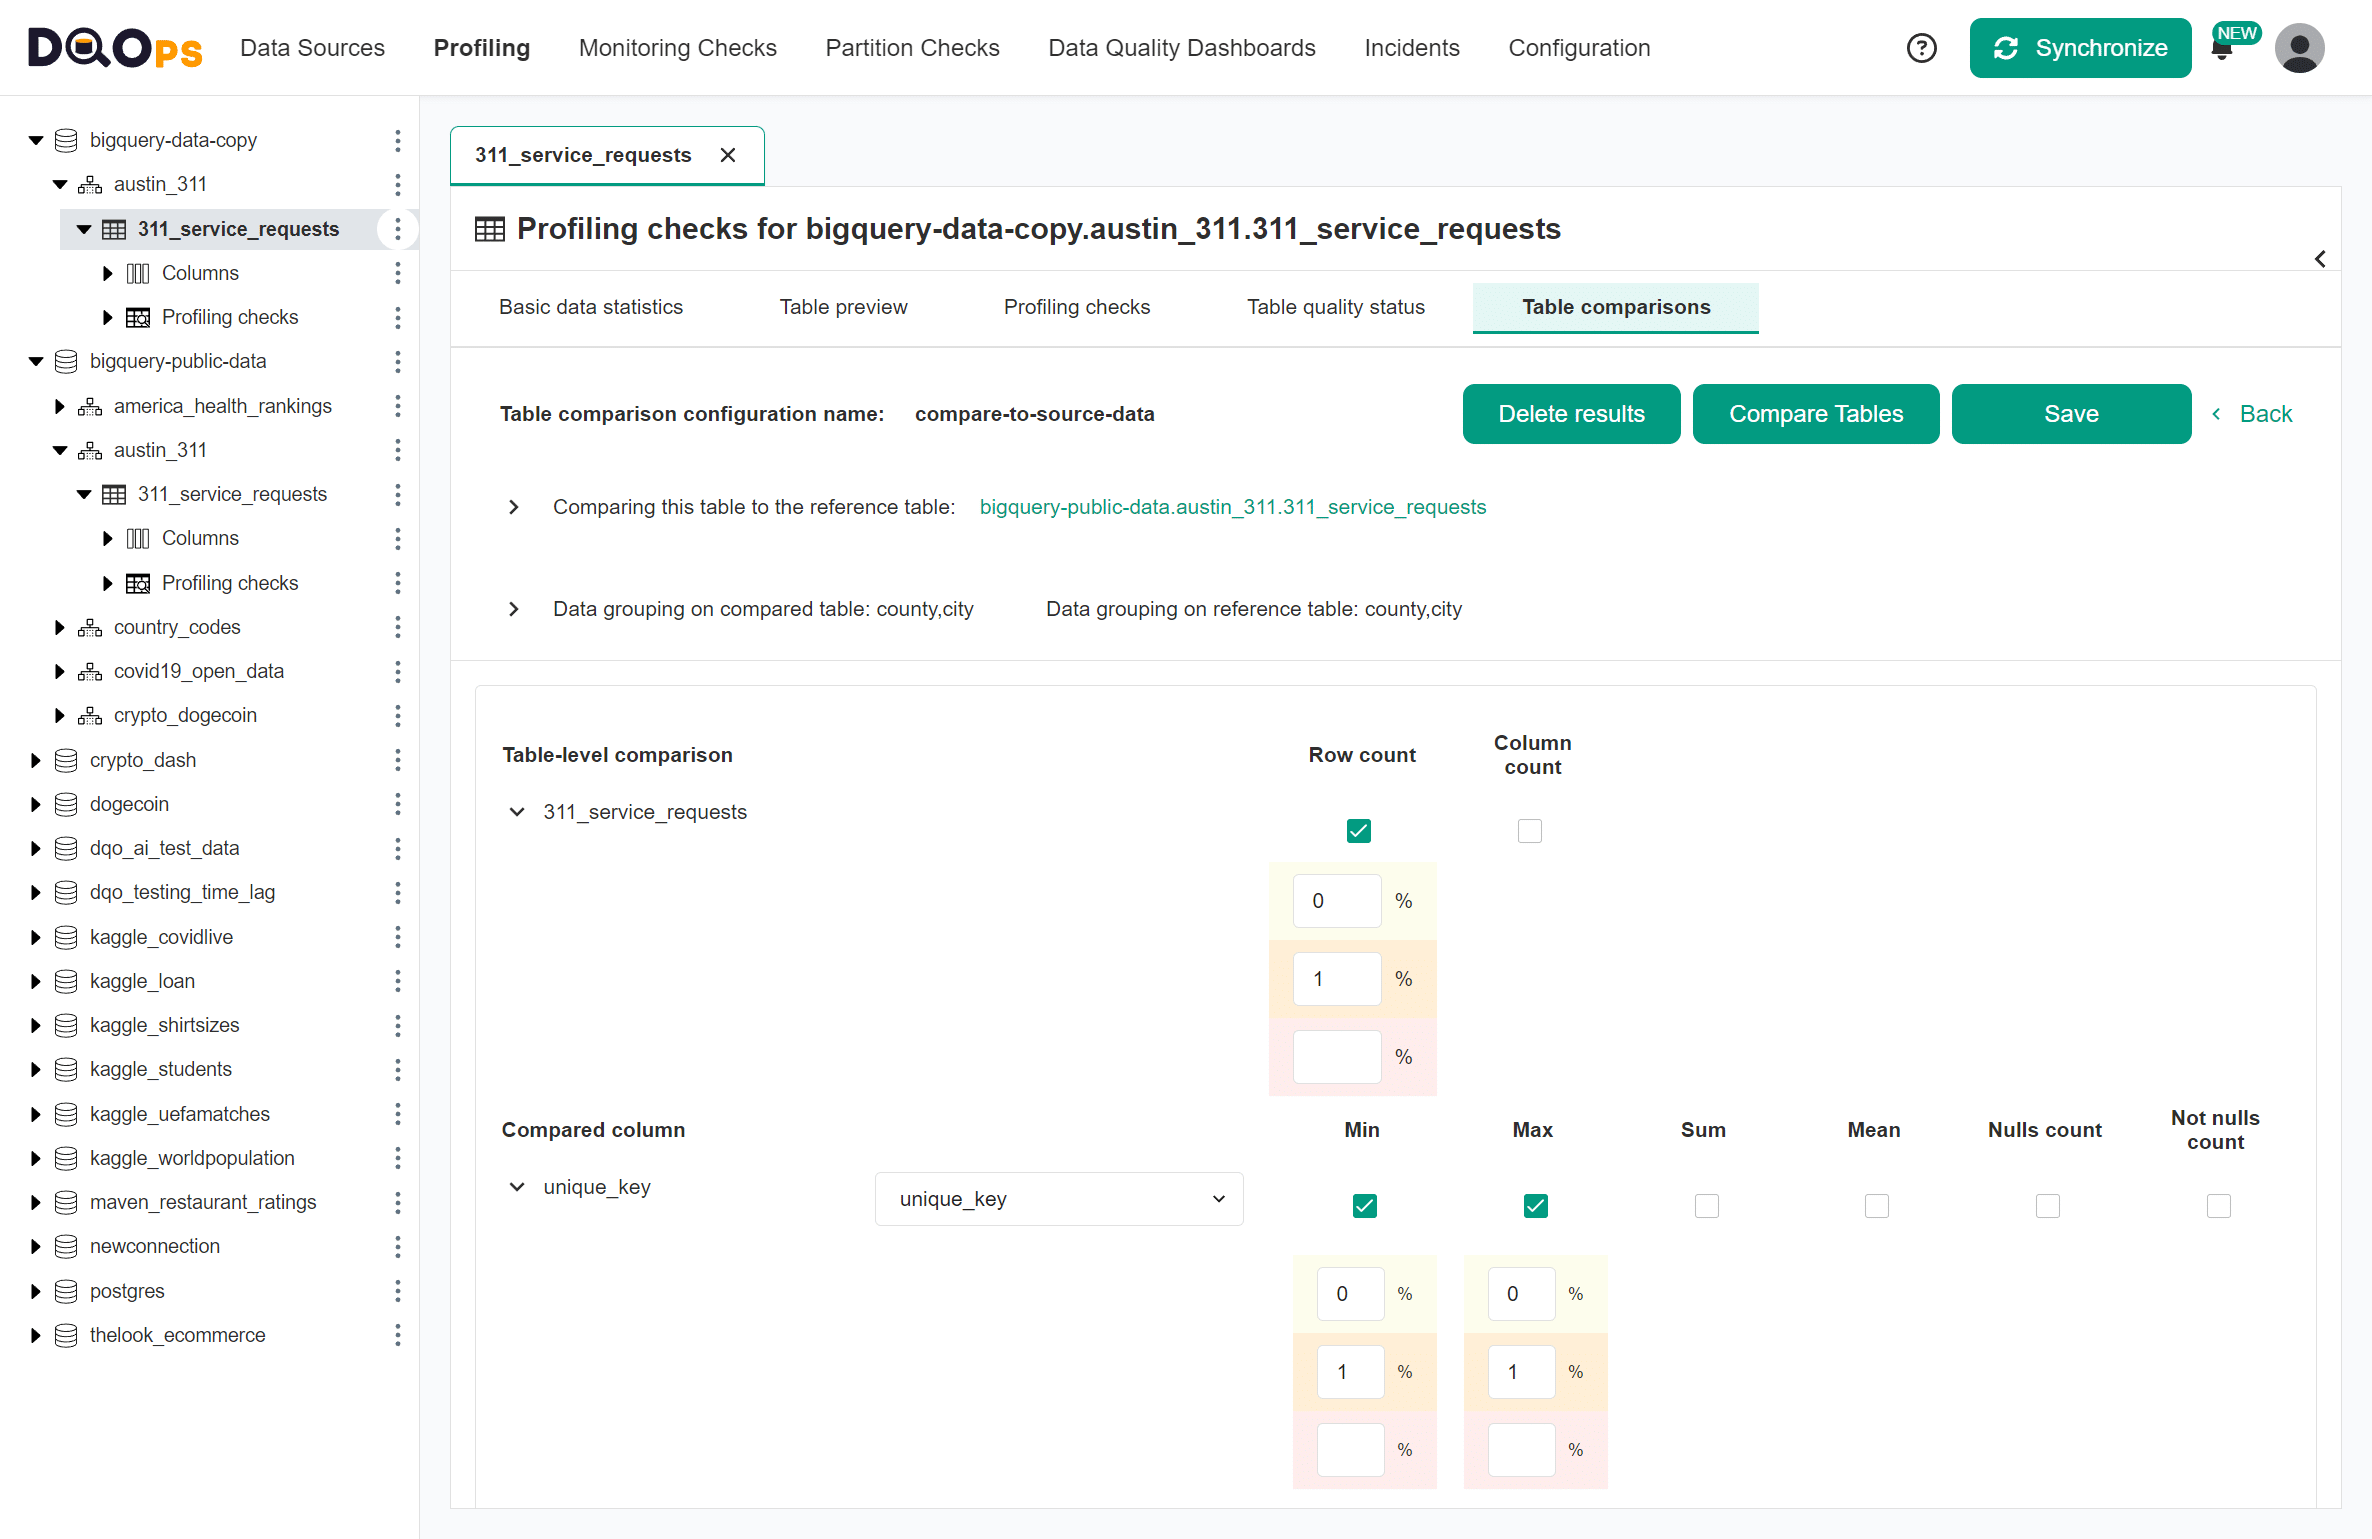
Task: Click the Compare Tables button
Action: [1816, 414]
